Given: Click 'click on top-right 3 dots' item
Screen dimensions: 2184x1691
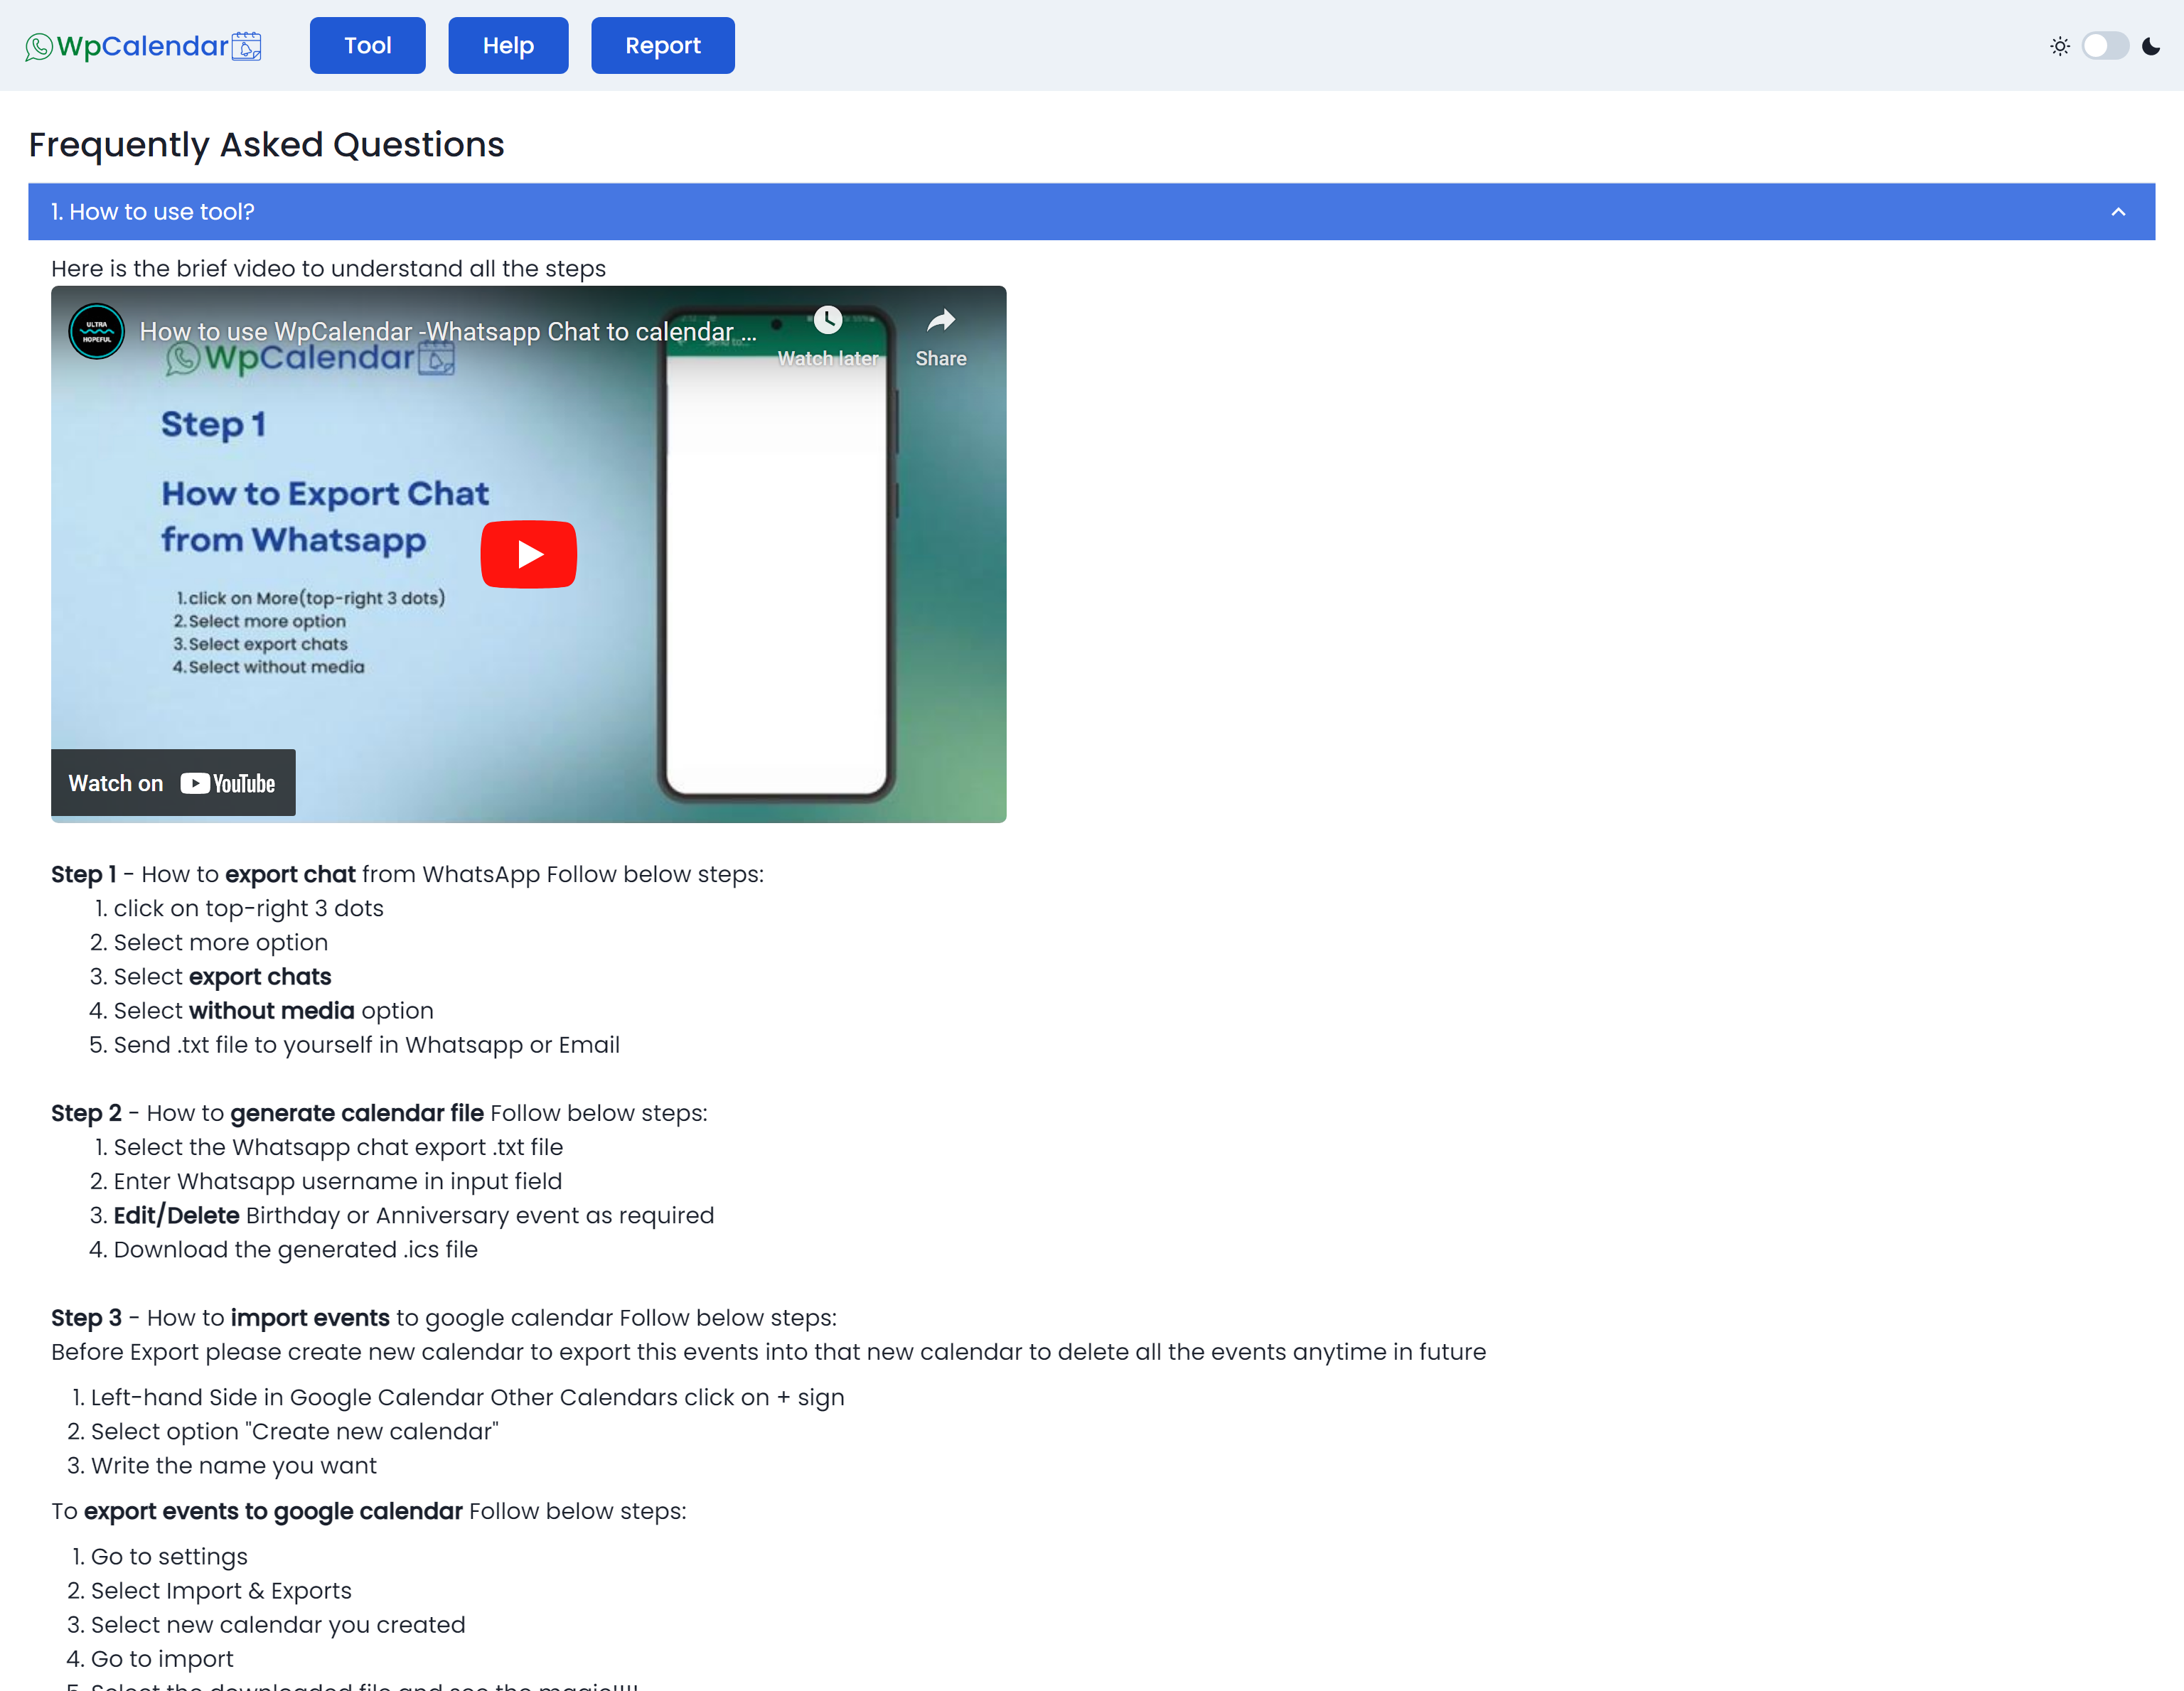Looking at the screenshot, I should click(x=248, y=908).
